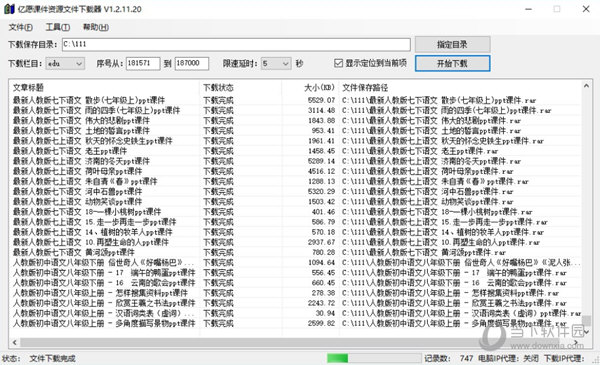
Task: Click size cell 30.94
Action: pos(326,313)
